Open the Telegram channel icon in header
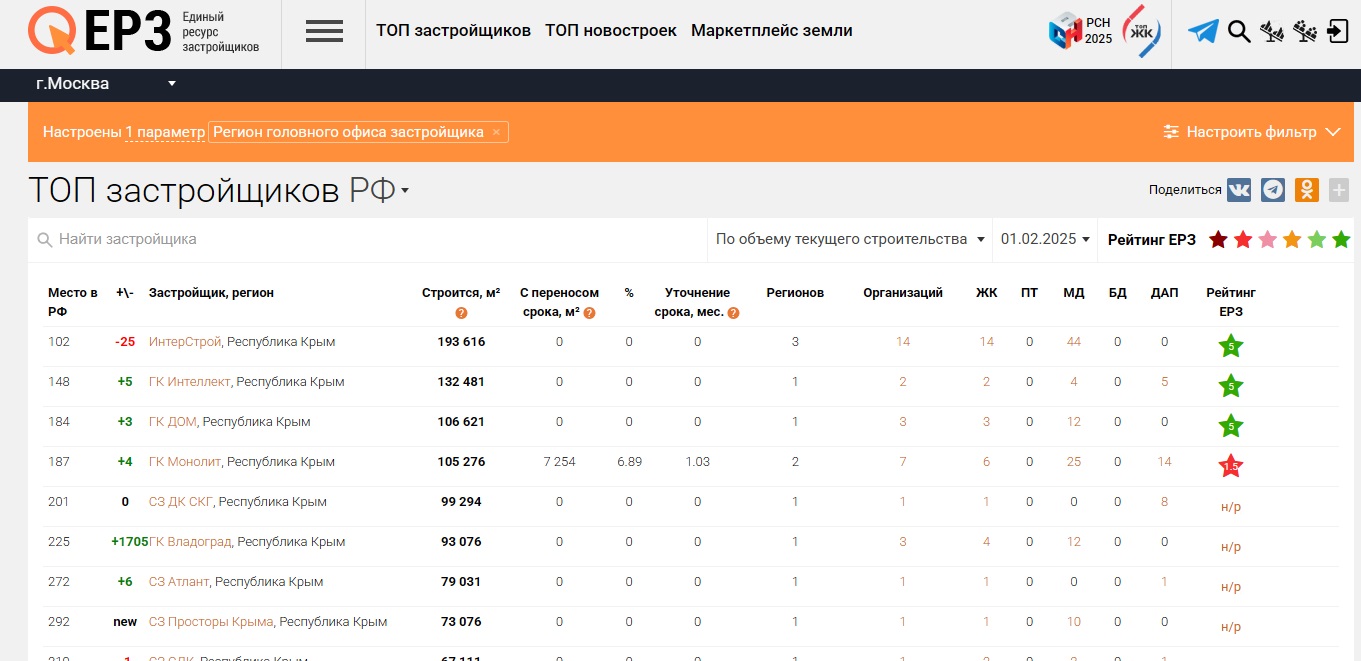The image size is (1361, 661). pyautogui.click(x=1203, y=31)
